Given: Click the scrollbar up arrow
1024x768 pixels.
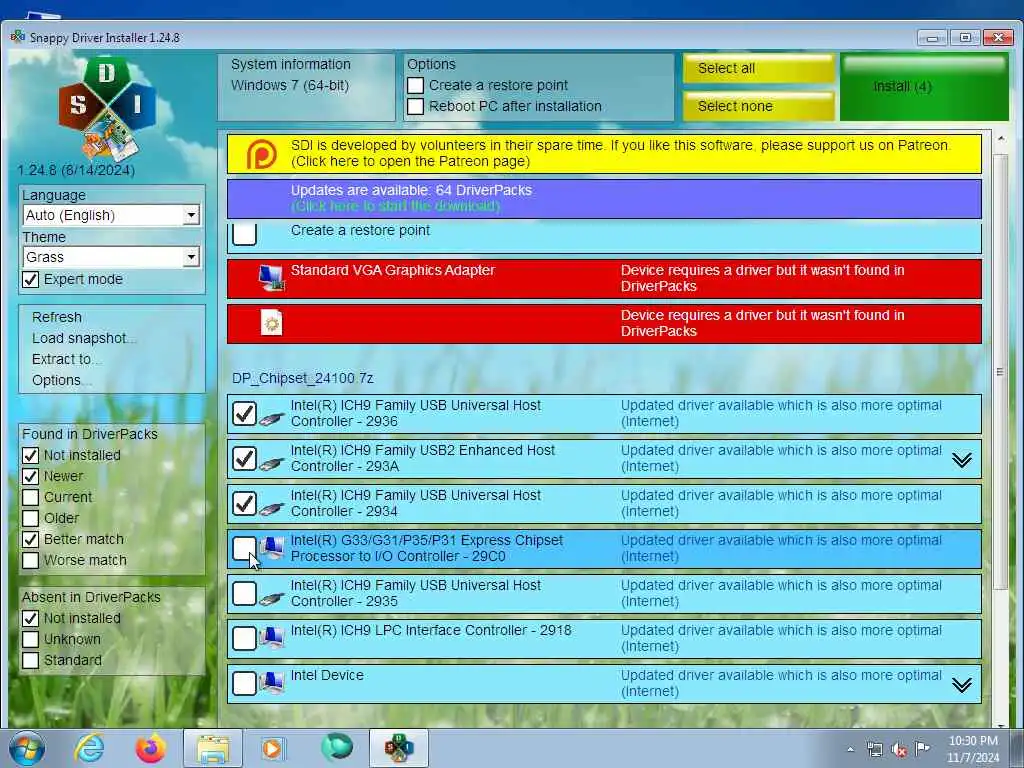Looking at the screenshot, I should 1000,138.
